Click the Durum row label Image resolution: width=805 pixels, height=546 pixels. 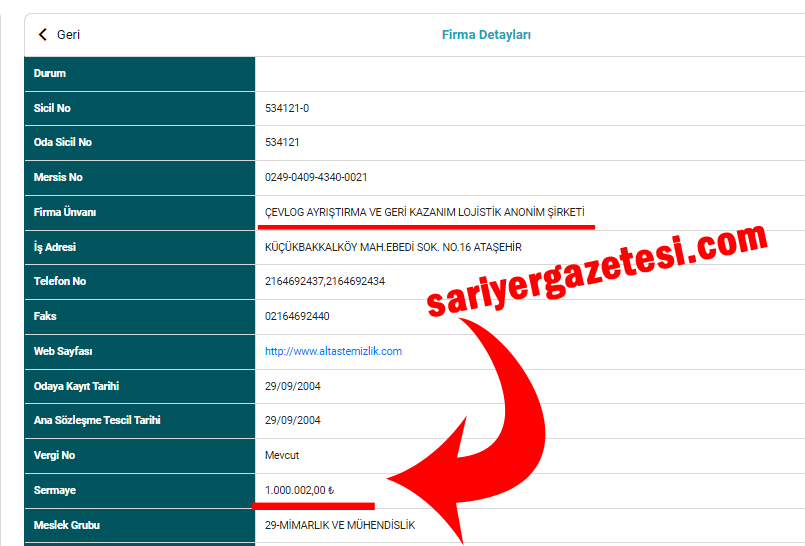click(x=50, y=73)
